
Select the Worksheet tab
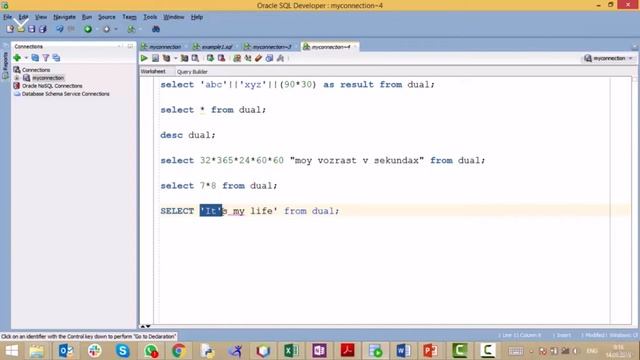(153, 71)
